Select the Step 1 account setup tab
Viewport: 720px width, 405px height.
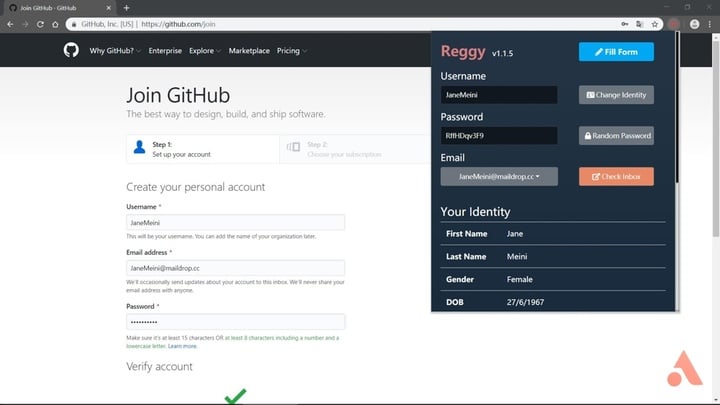(x=202, y=149)
